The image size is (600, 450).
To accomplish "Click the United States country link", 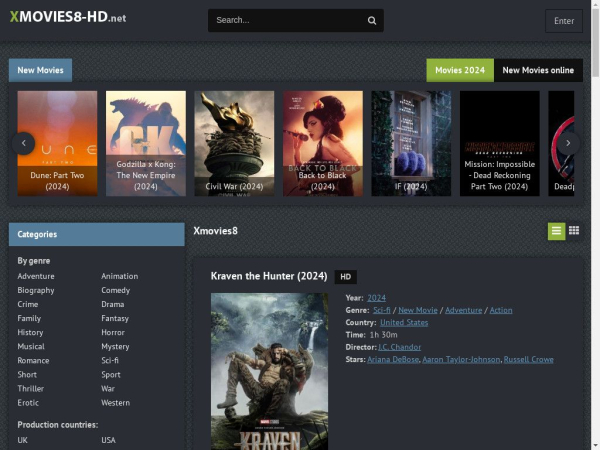I will pos(404,322).
